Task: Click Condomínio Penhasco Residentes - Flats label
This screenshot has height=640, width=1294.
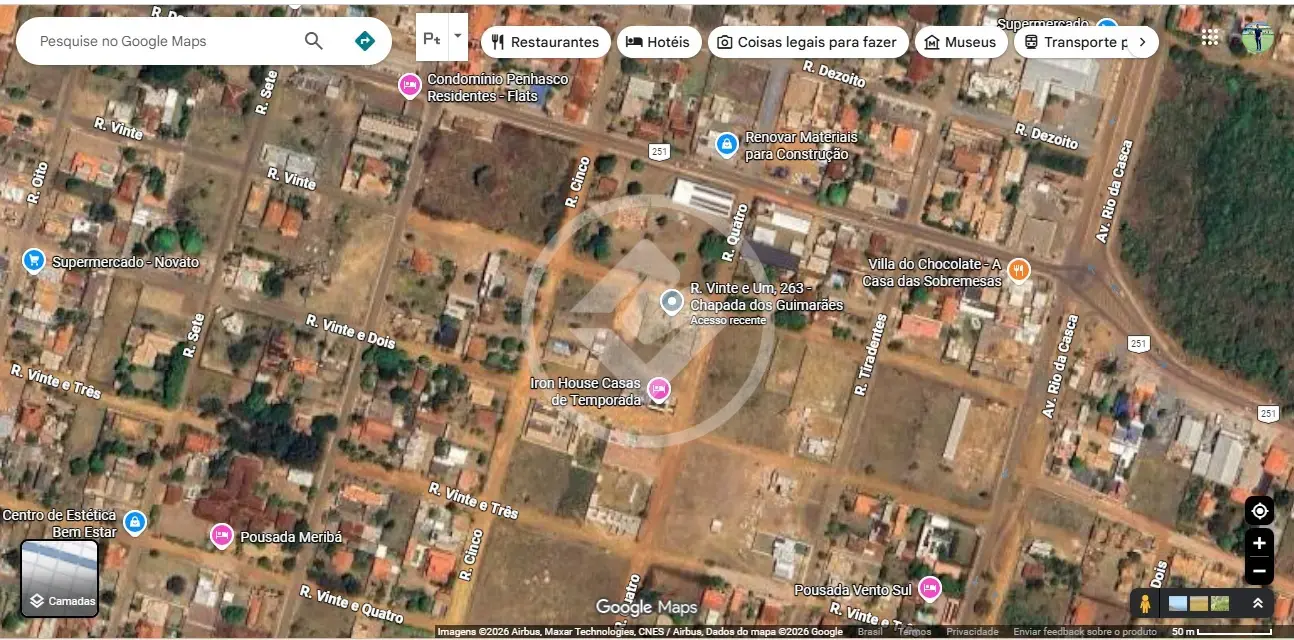Action: (498, 87)
